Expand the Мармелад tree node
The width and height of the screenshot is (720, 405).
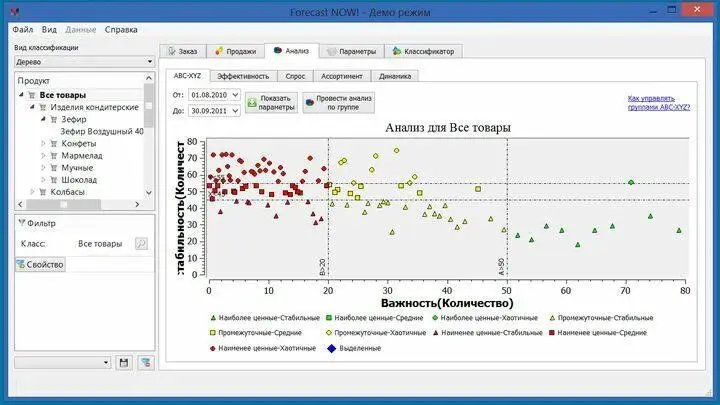pyautogui.click(x=43, y=156)
